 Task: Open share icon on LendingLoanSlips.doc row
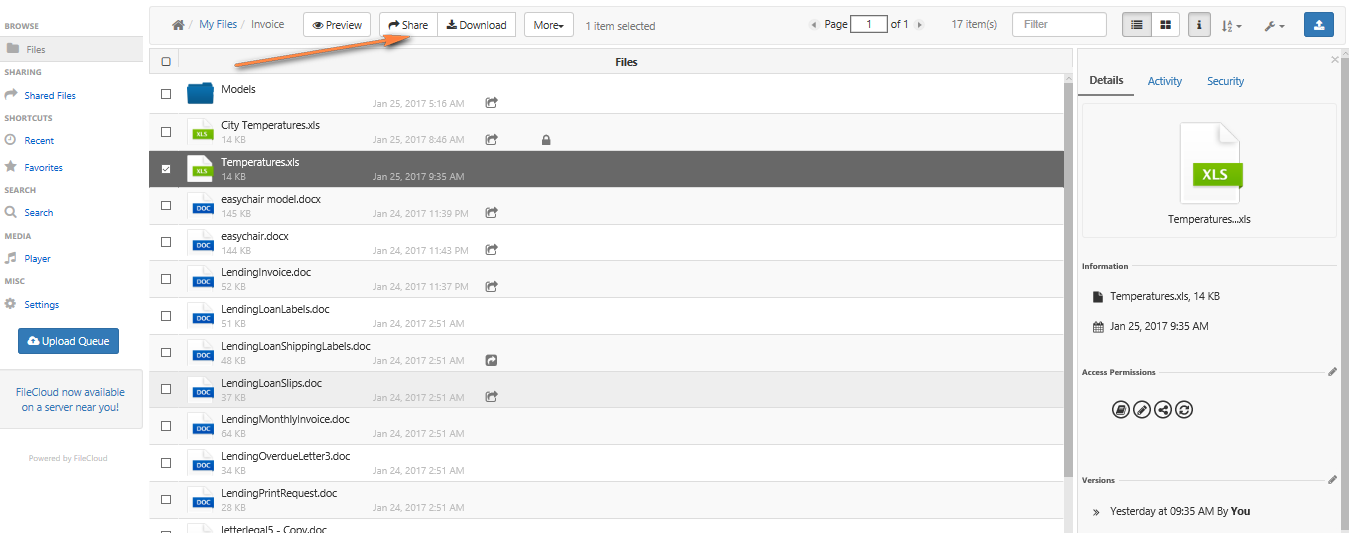coord(492,397)
